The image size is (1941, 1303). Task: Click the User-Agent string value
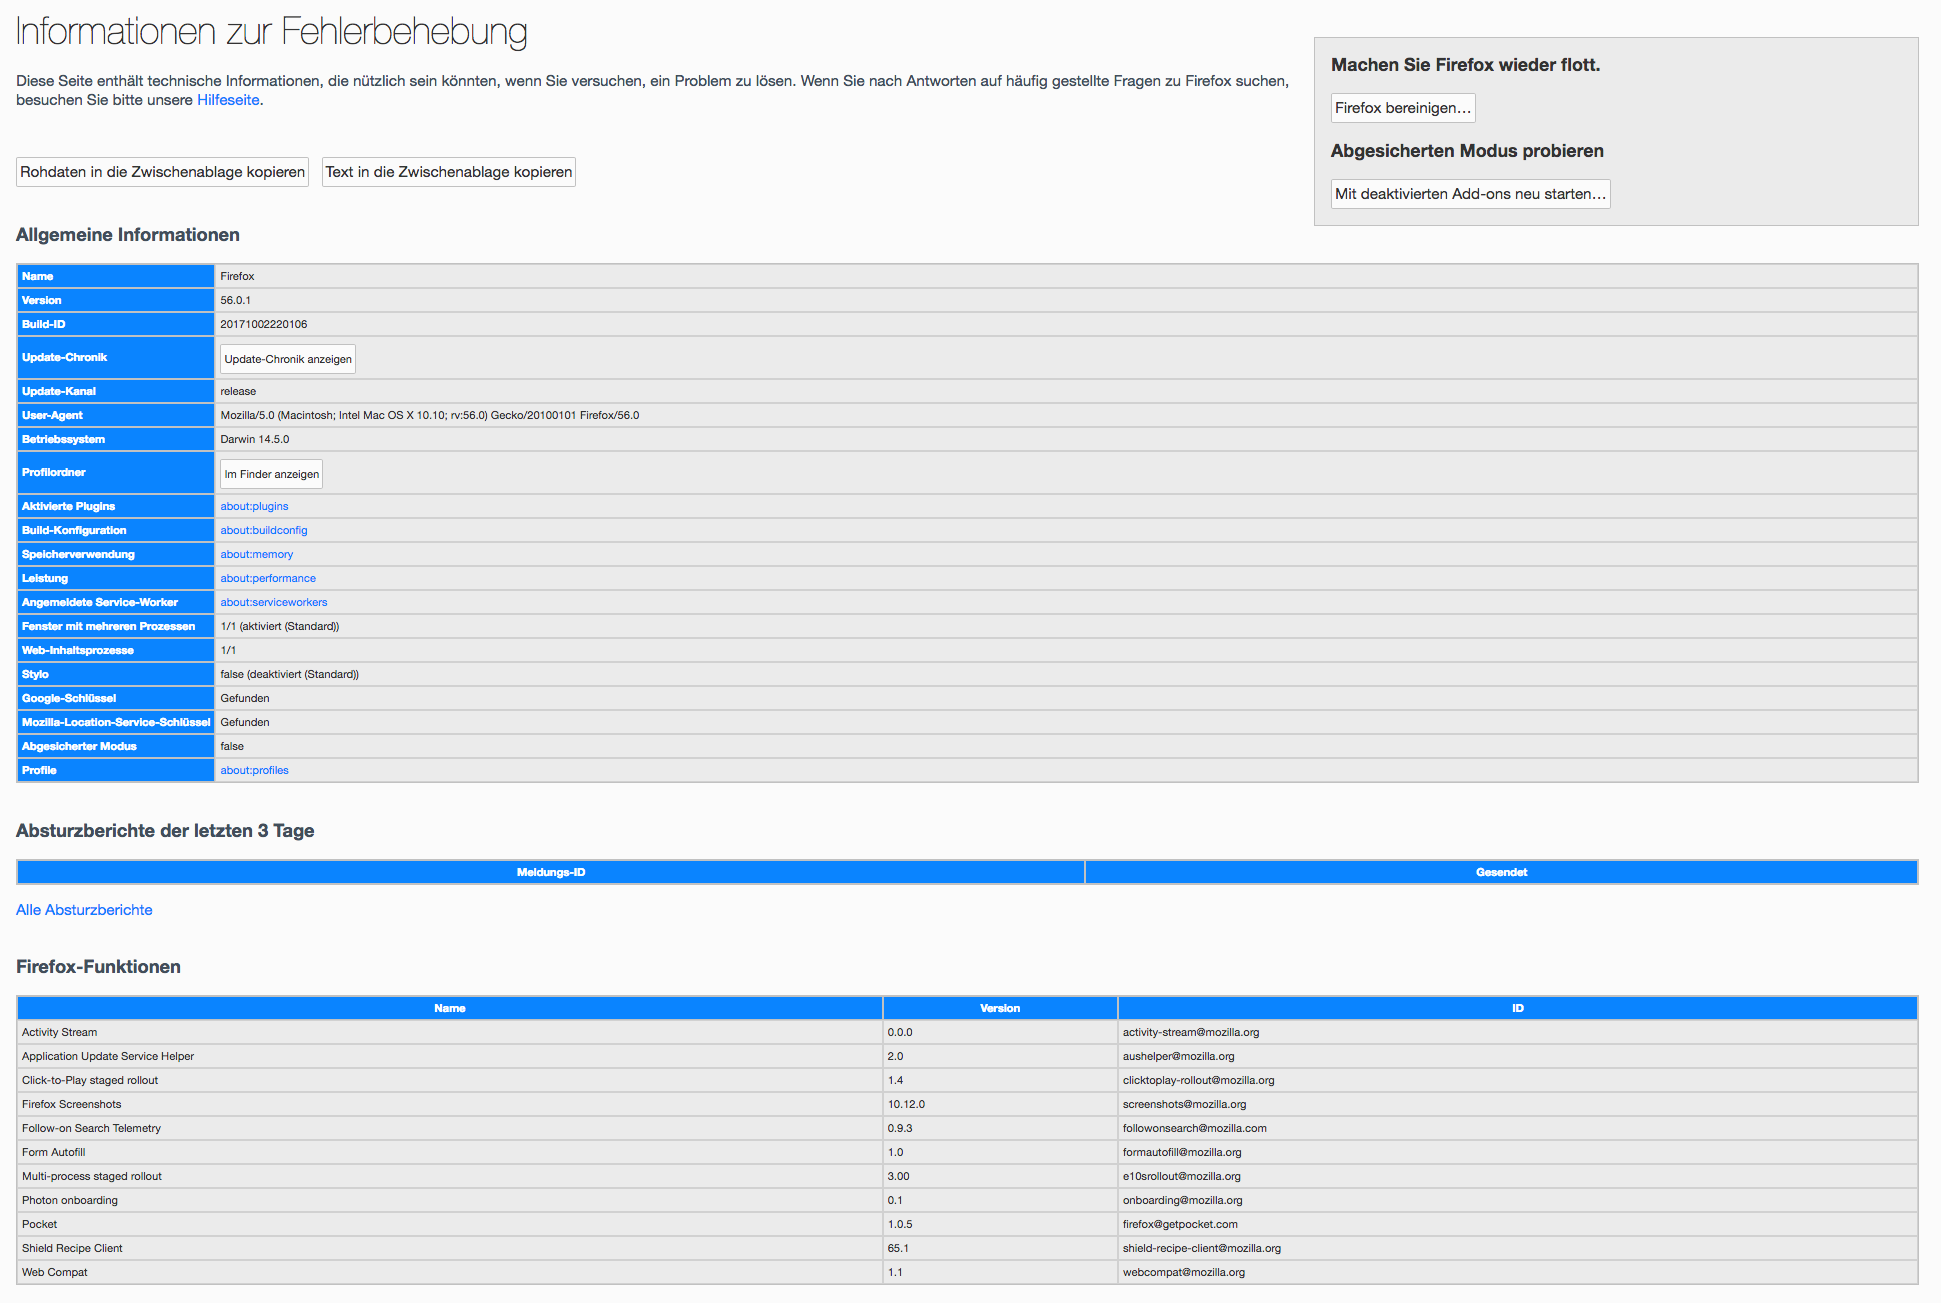click(430, 415)
